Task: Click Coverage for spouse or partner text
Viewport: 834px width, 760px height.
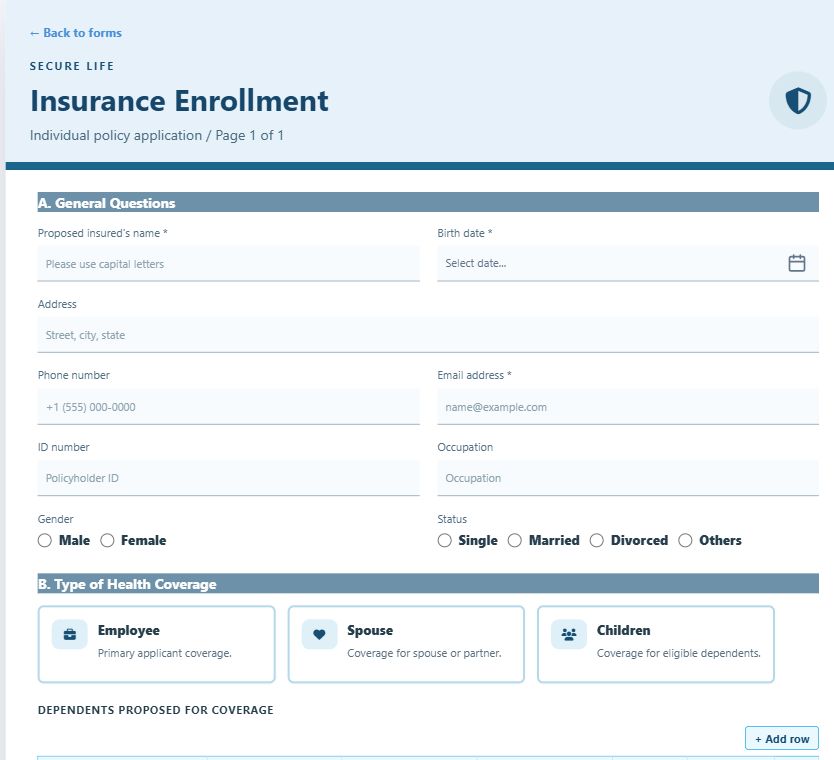Action: click(424, 653)
